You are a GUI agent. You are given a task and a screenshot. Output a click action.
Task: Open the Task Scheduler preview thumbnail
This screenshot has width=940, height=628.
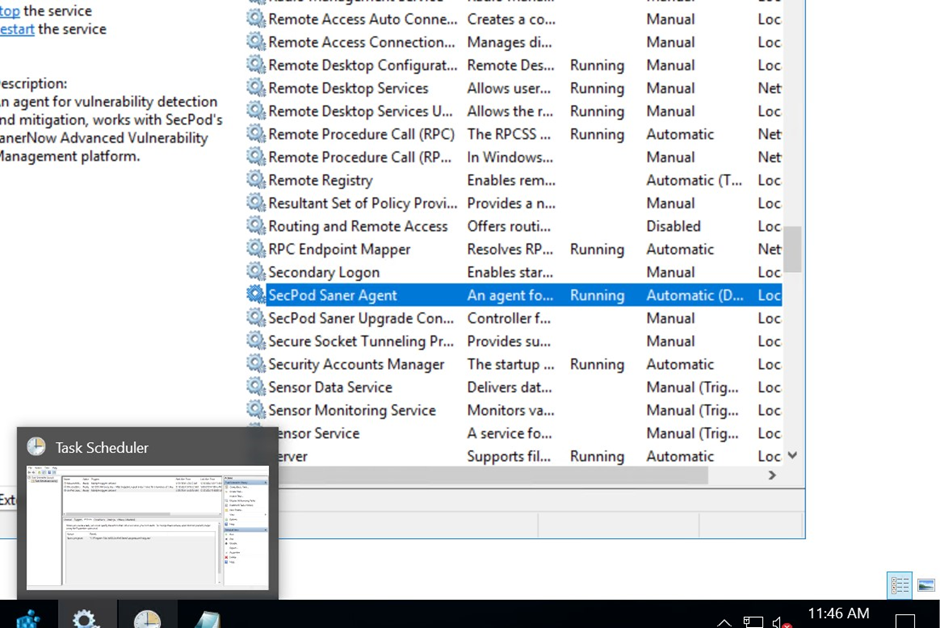point(147,527)
